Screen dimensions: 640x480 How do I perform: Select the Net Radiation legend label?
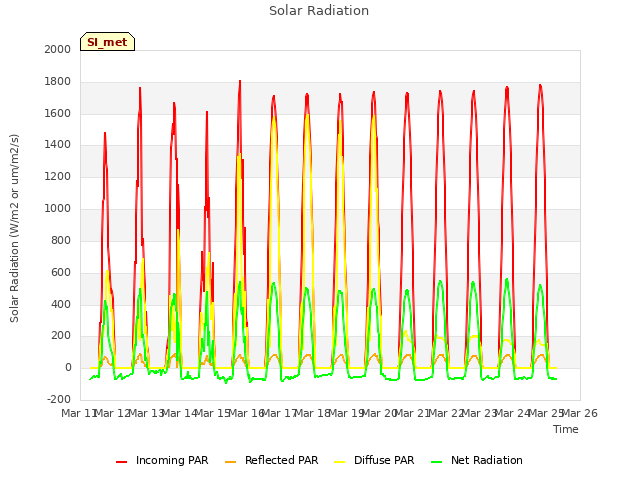tap(487, 460)
